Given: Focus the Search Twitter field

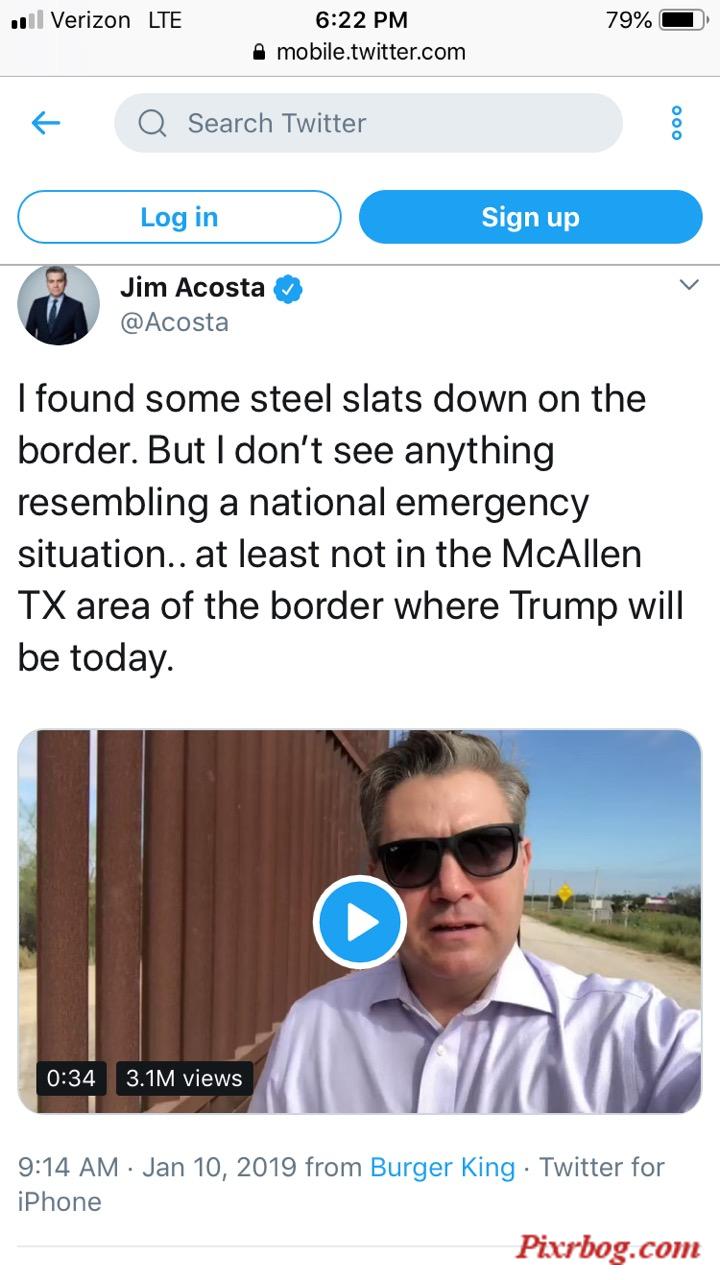Looking at the screenshot, I should coord(368,123).
